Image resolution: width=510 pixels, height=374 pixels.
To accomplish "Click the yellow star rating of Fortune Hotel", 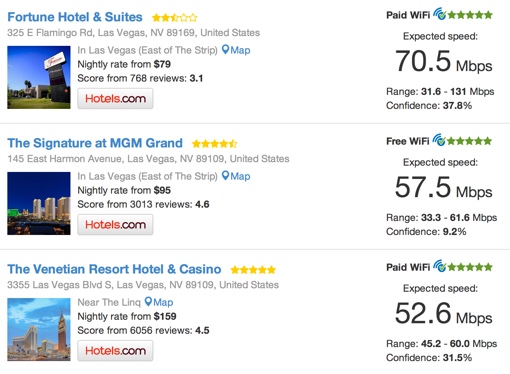I will (x=175, y=17).
